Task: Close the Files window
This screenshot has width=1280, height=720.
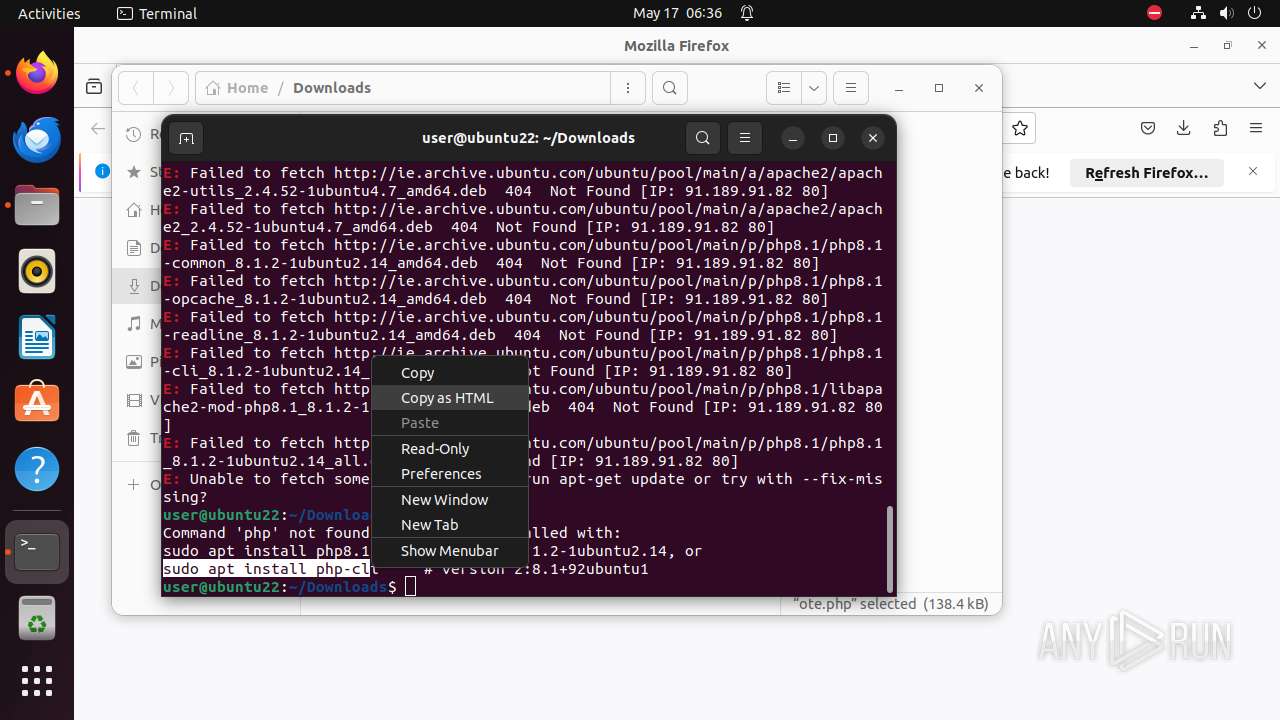Action: [979, 88]
